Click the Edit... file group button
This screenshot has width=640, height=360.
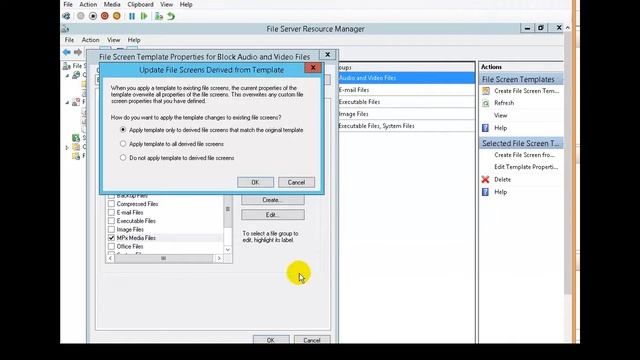[273, 215]
